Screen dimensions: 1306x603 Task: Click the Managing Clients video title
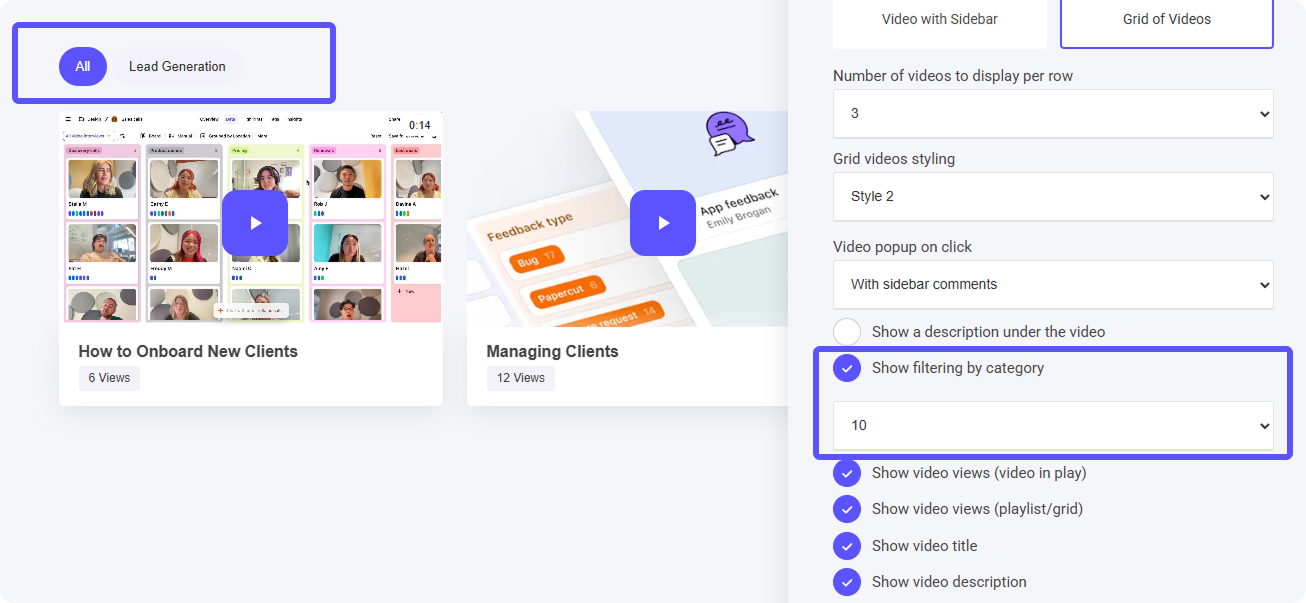[552, 352]
